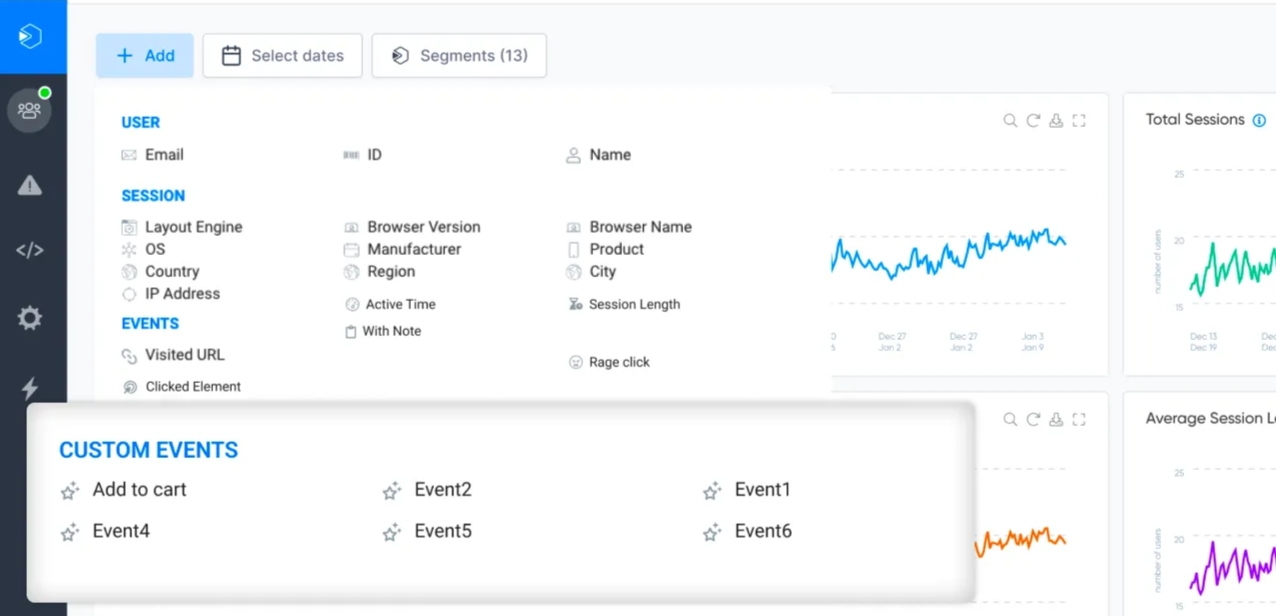Choose the Layout Engine filter
Viewport: 1276px width, 616px height.
(x=182, y=227)
